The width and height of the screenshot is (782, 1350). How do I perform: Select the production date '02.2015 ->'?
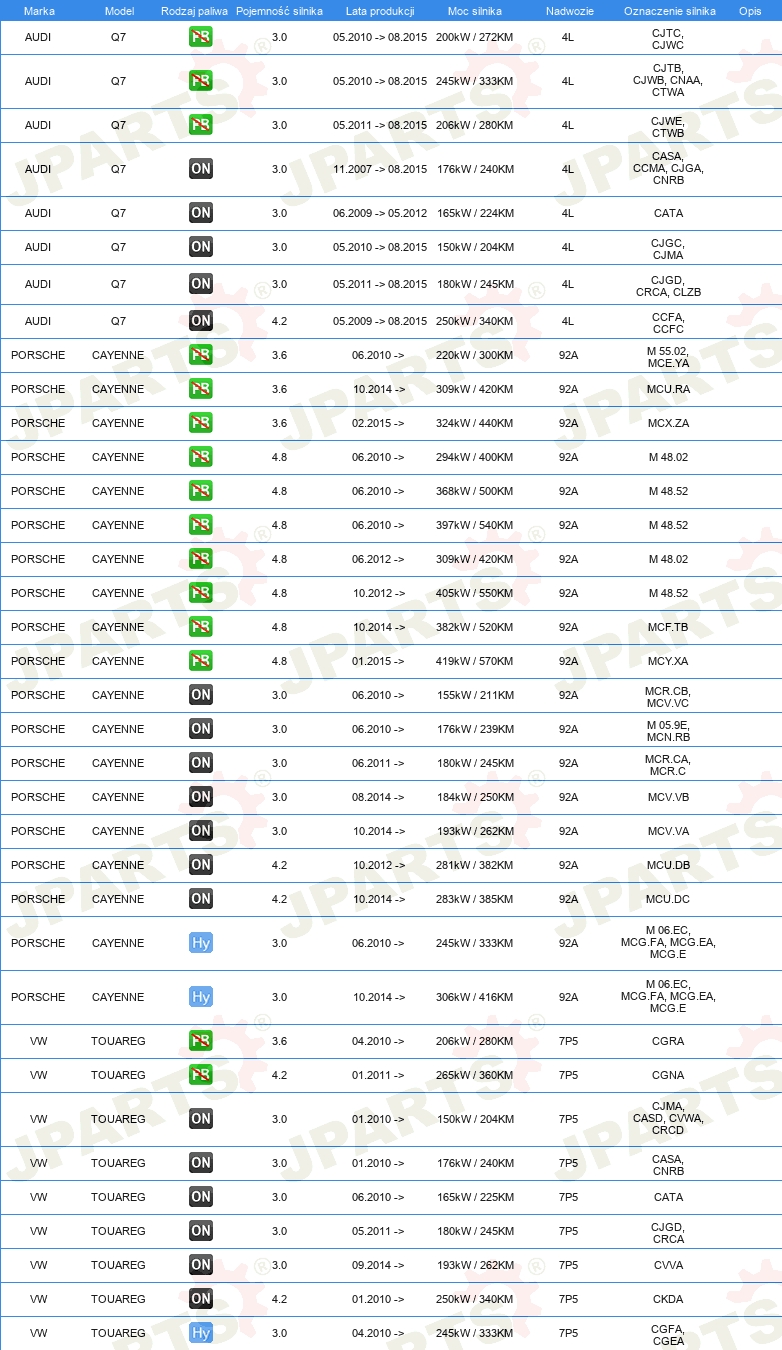379,423
